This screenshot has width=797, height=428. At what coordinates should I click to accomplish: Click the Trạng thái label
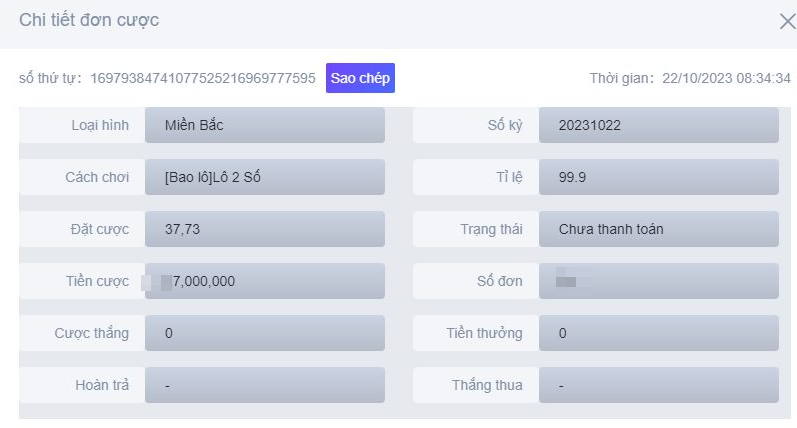[x=491, y=229]
